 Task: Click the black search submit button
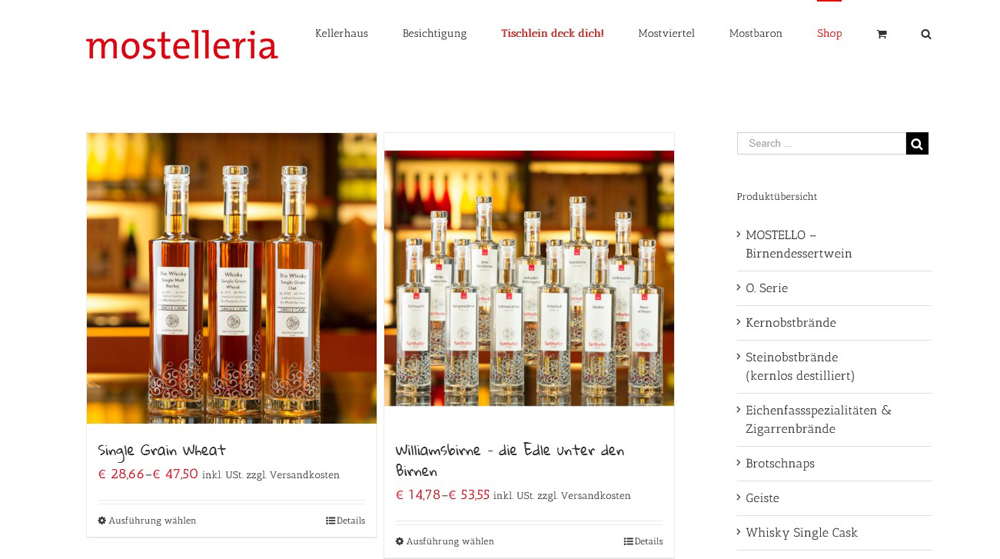917,143
